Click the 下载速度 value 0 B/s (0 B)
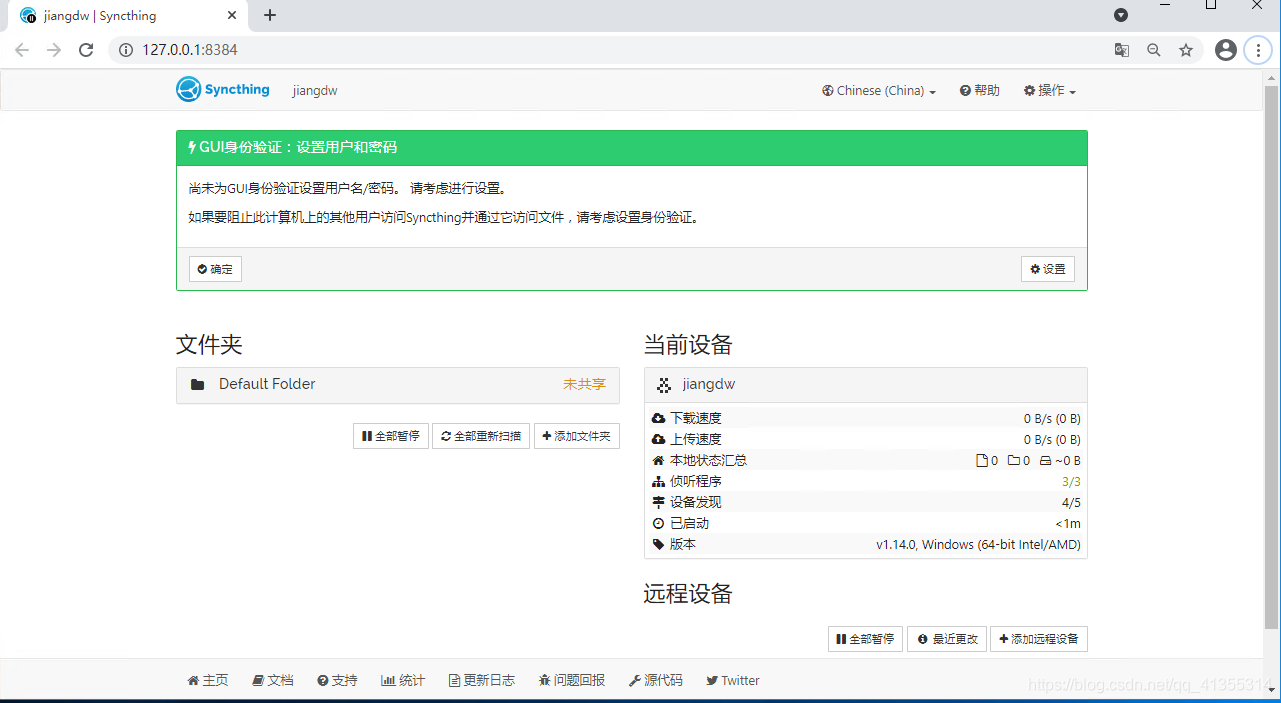The height and width of the screenshot is (703, 1281). coord(1052,418)
